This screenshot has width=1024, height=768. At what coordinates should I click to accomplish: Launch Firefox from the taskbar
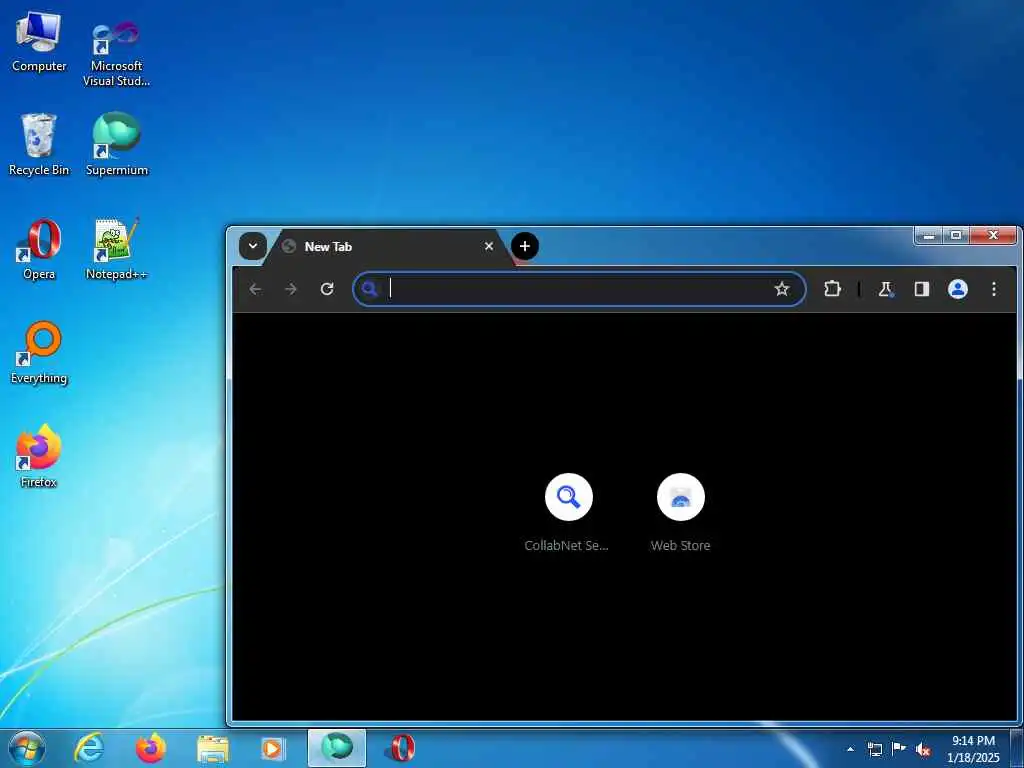[x=150, y=748]
